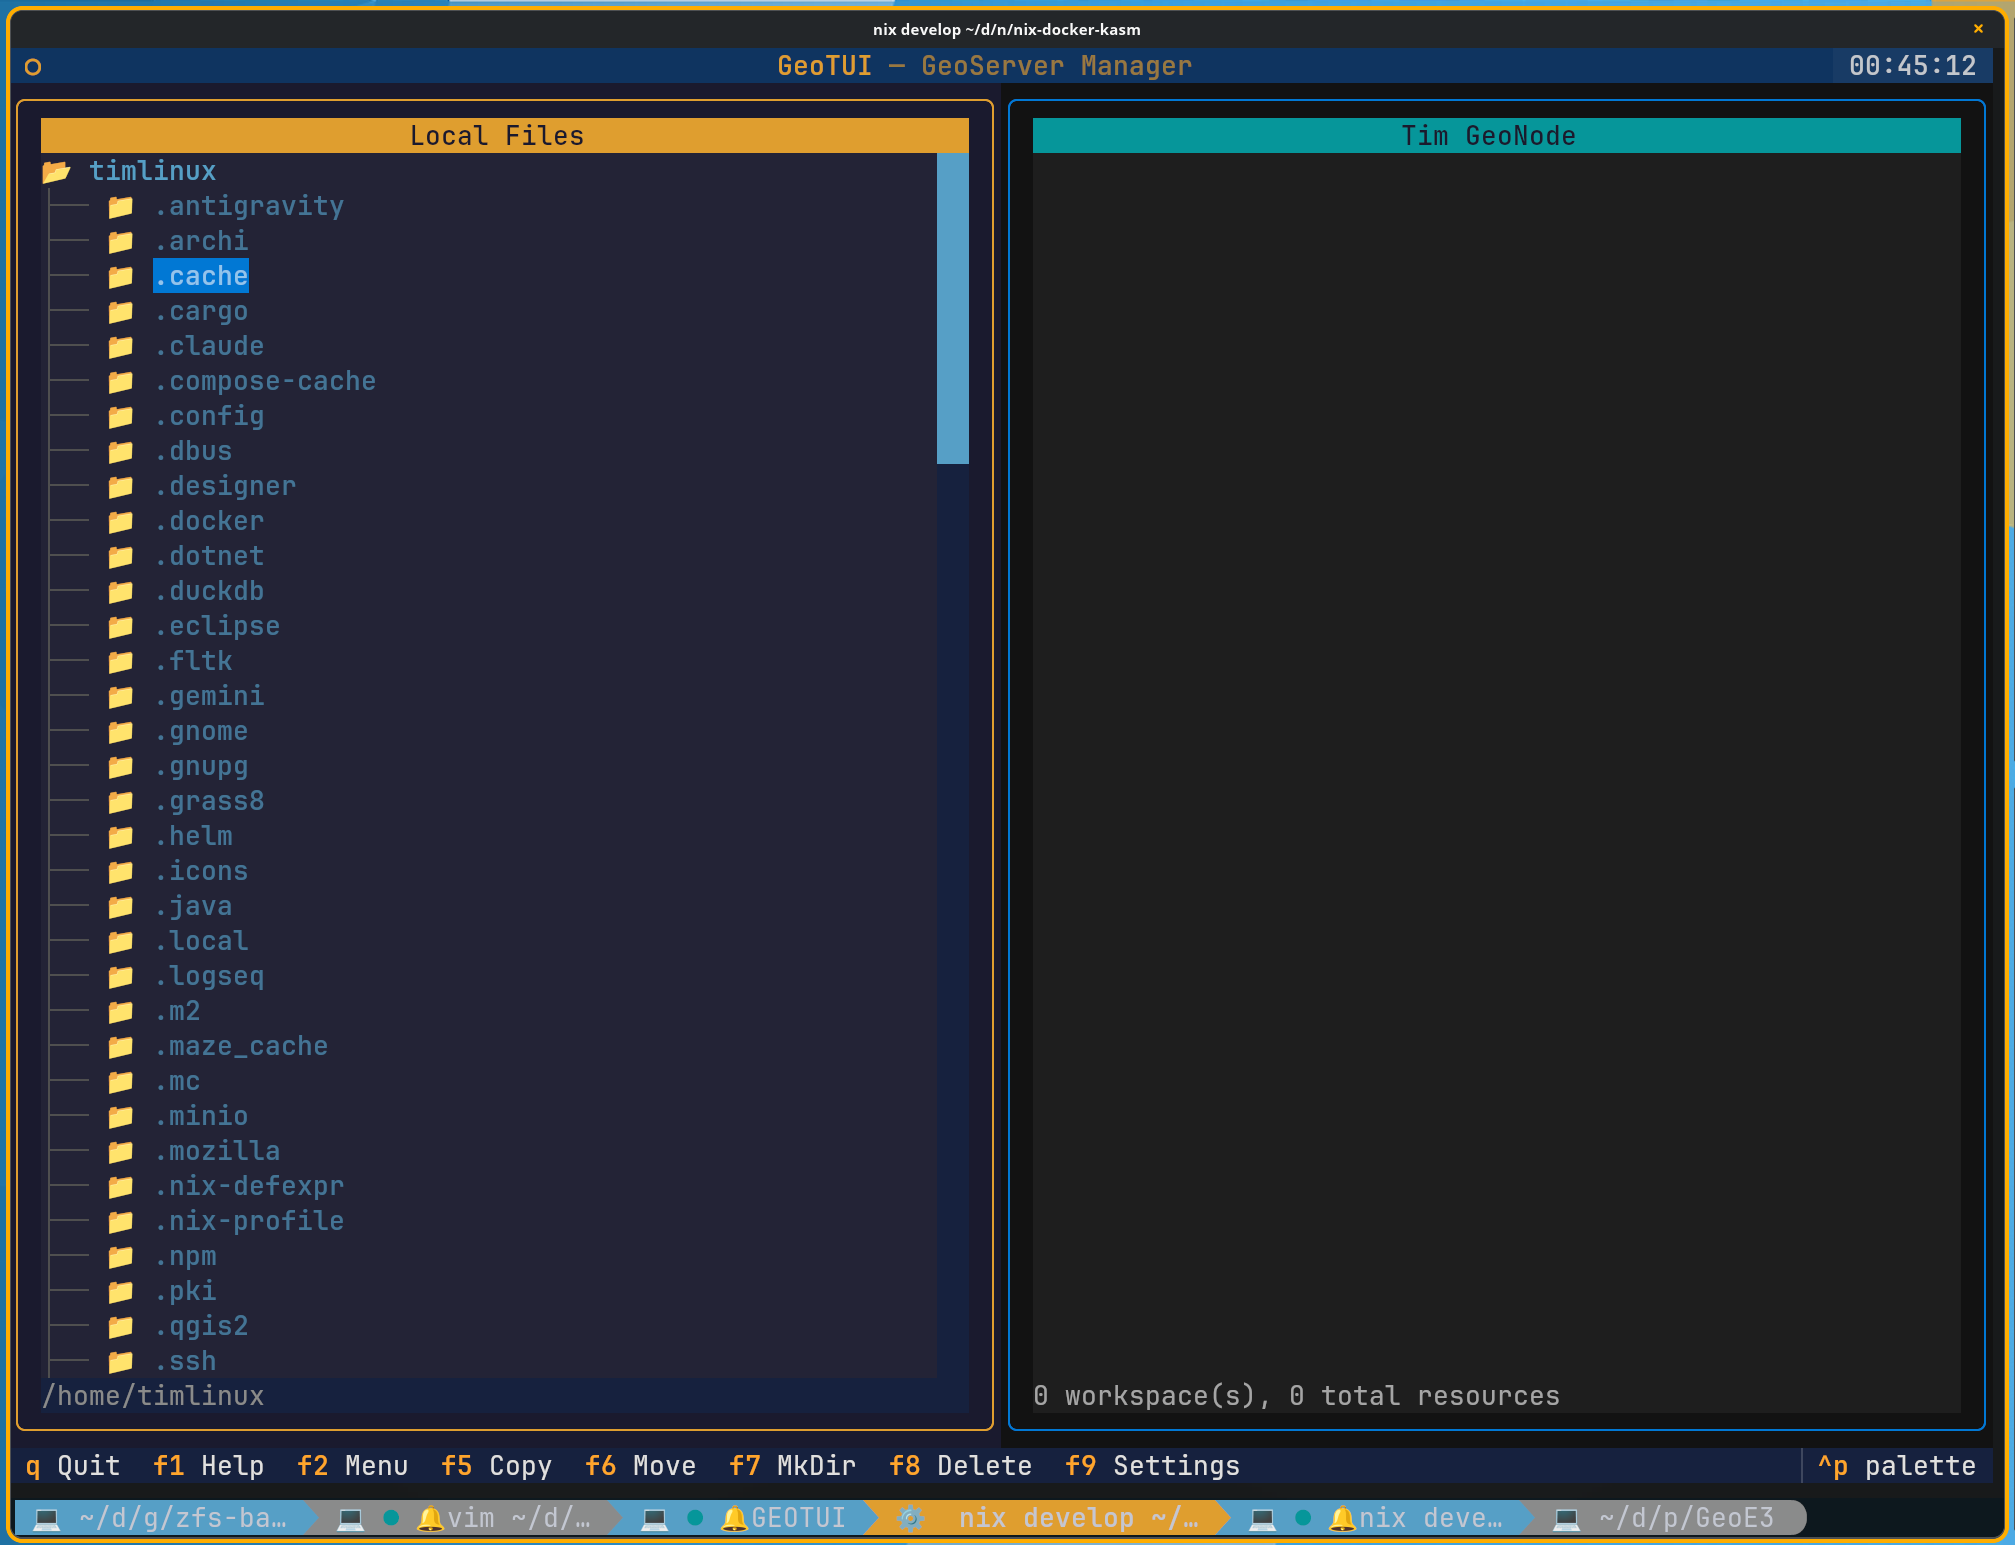Viewport: 2015px width, 1545px height.
Task: Click the open folder icon beside timlinux
Action: [57, 171]
